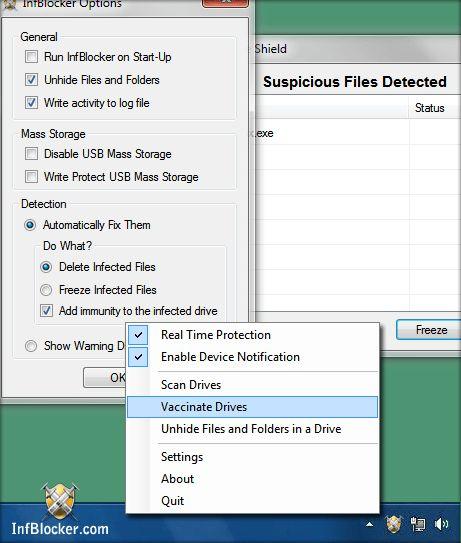
Task: Open Settings from tray menu
Action: point(182,457)
